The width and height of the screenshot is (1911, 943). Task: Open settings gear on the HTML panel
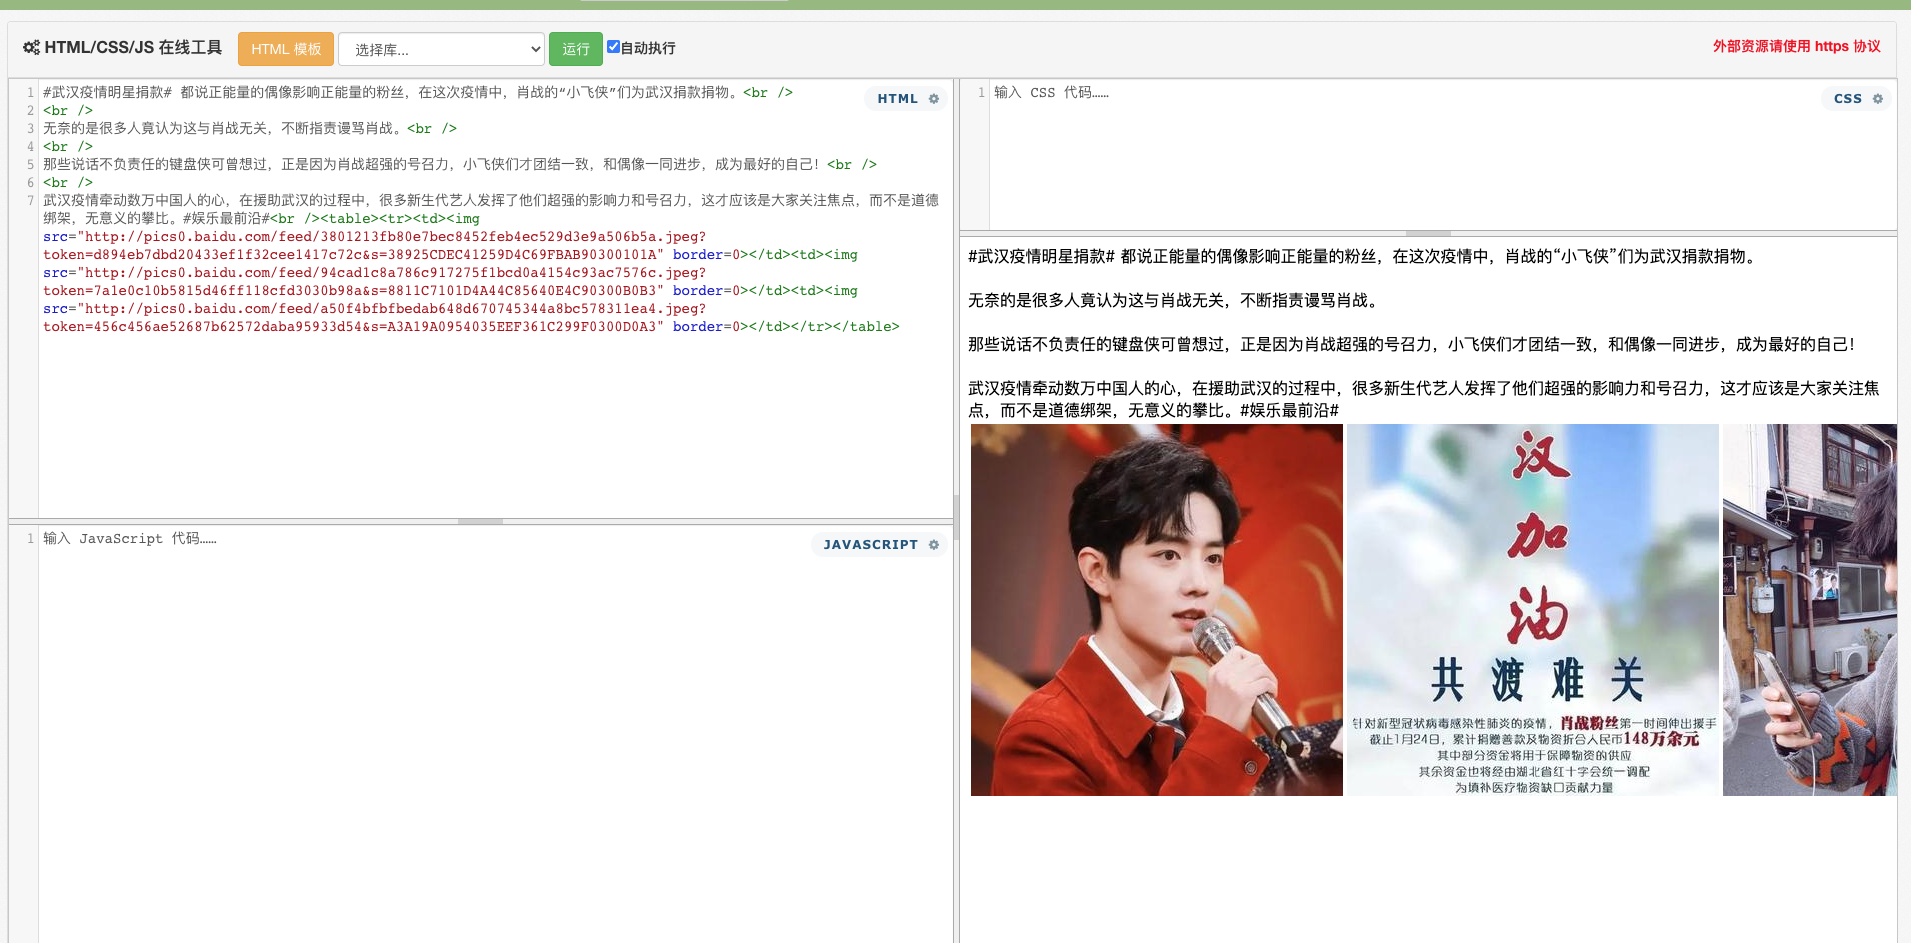[934, 99]
